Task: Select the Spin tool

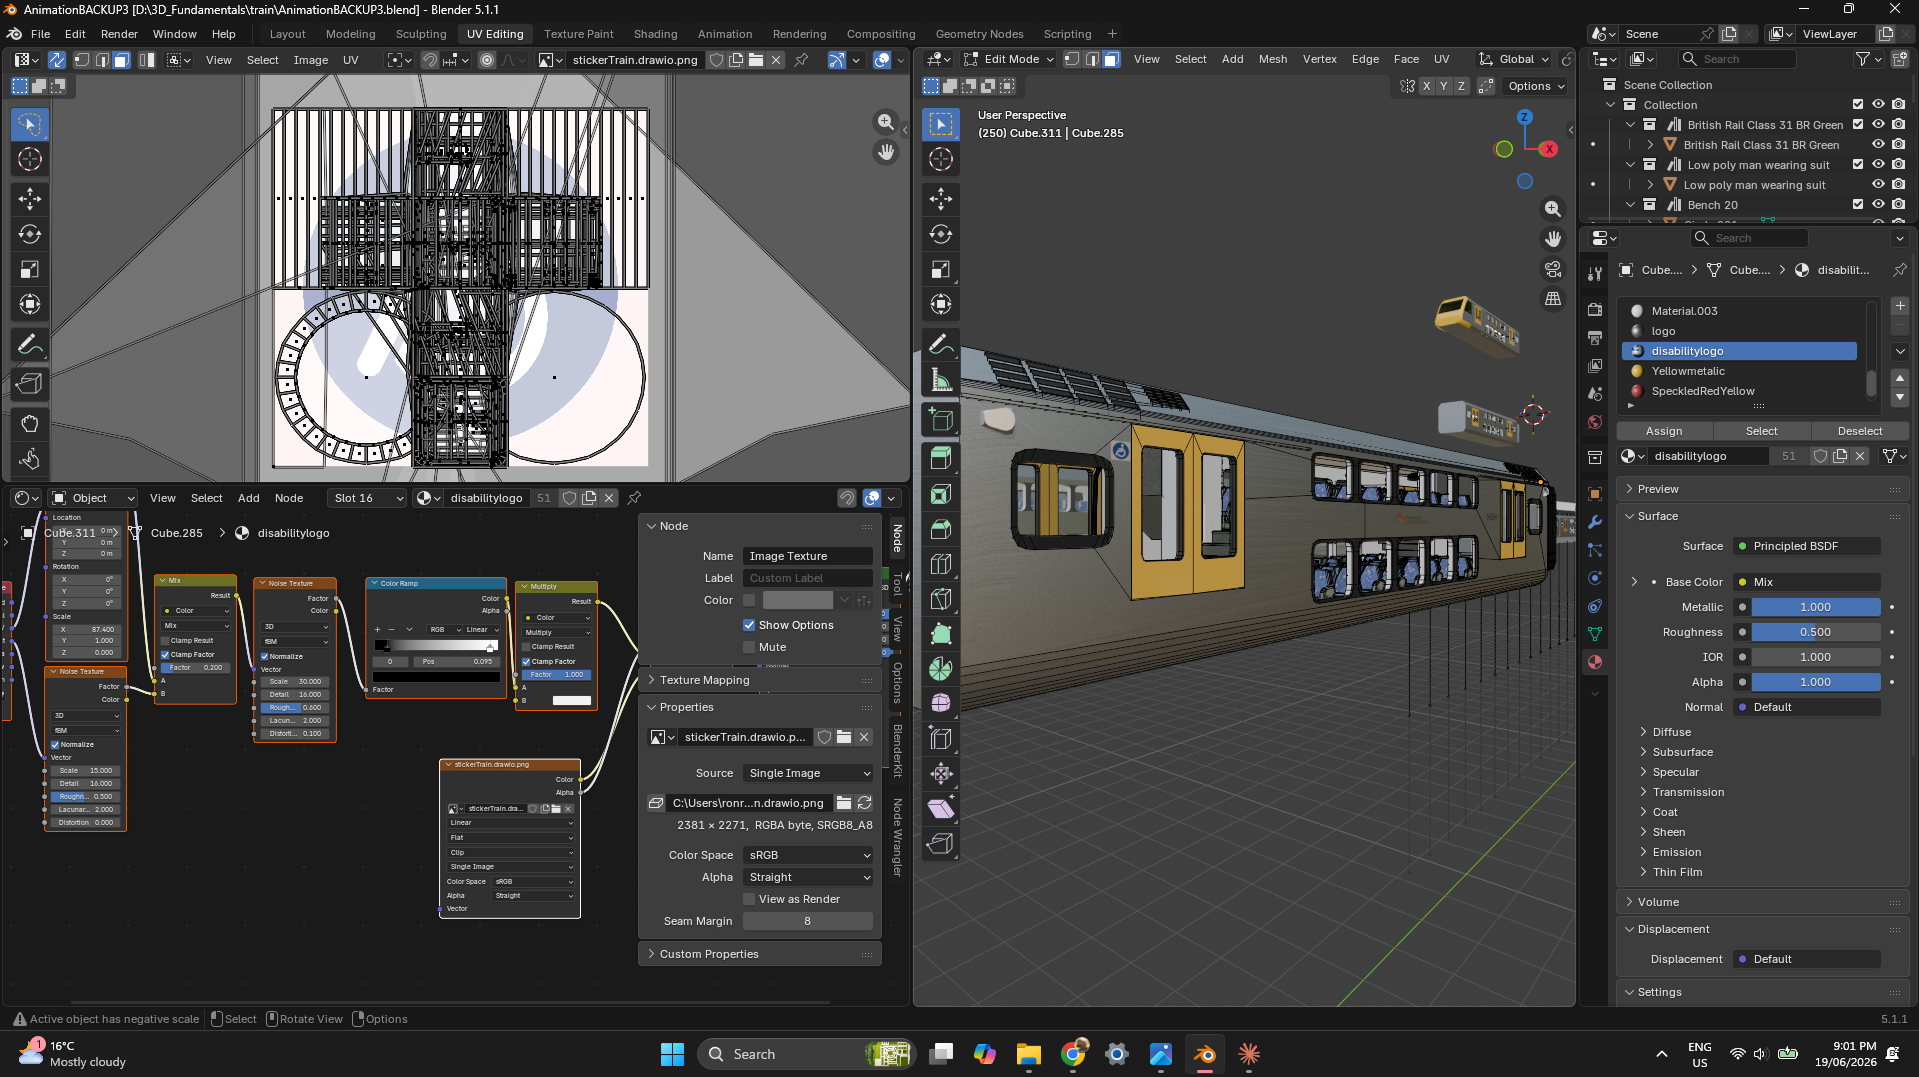Action: pos(941,669)
